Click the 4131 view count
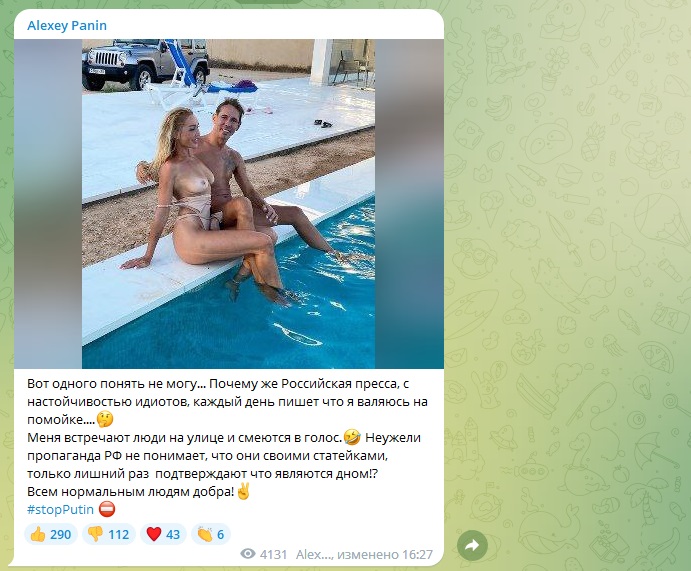The image size is (691, 571). 273,554
